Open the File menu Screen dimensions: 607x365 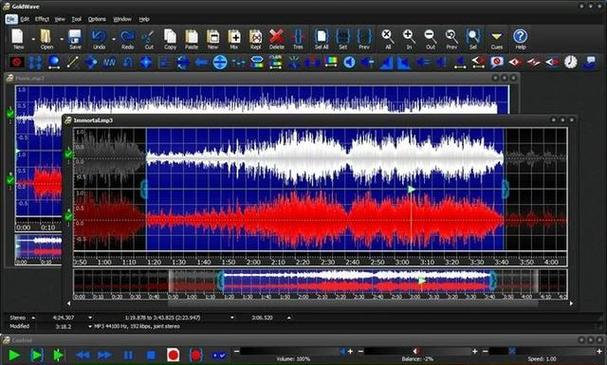click(x=11, y=19)
